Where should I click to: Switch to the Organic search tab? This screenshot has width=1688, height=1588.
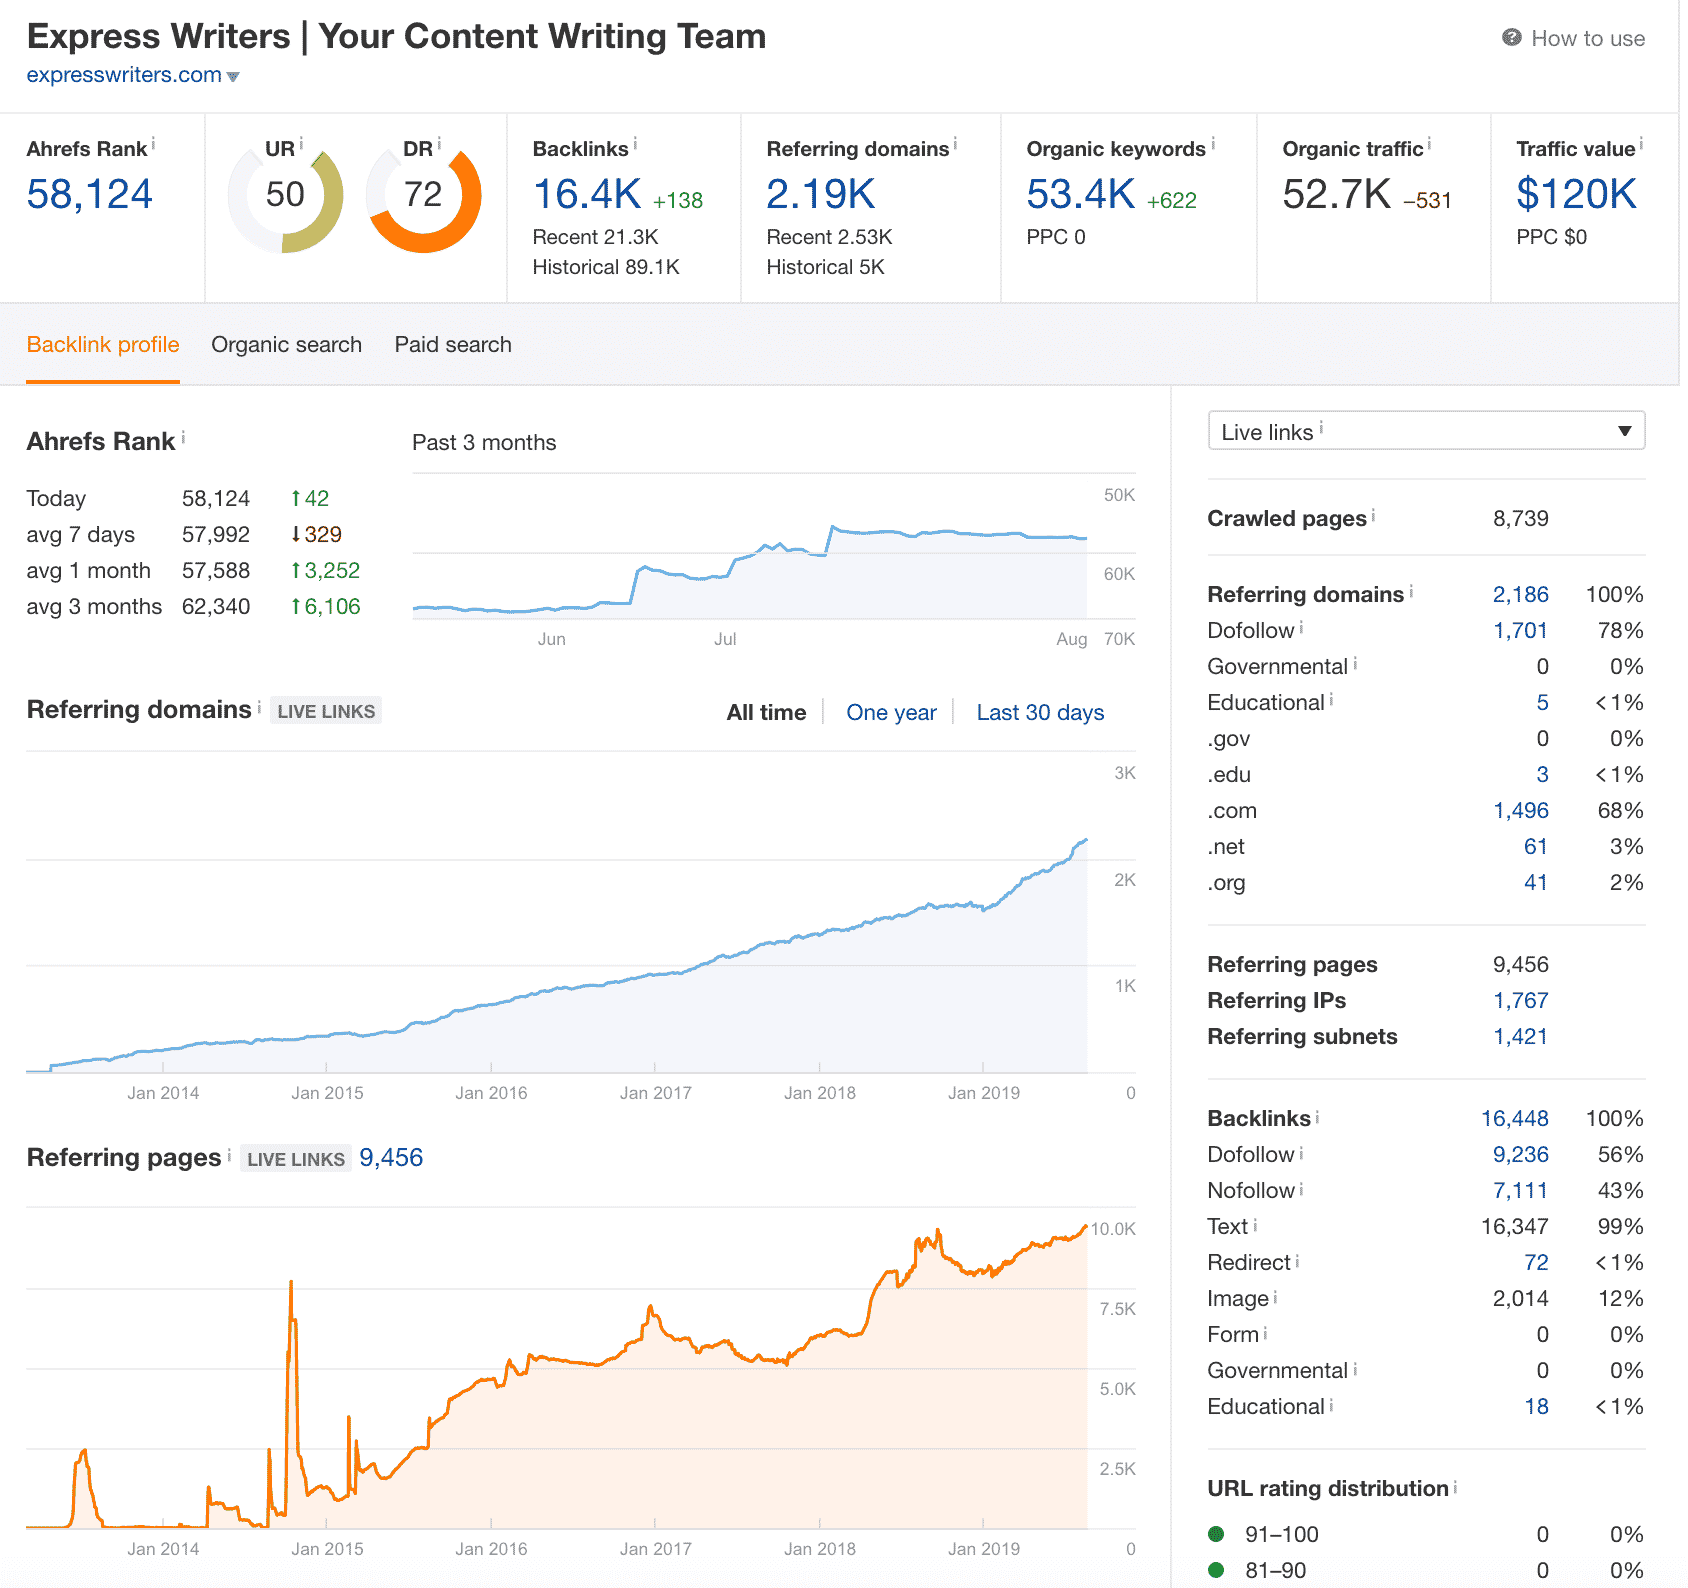coord(286,345)
